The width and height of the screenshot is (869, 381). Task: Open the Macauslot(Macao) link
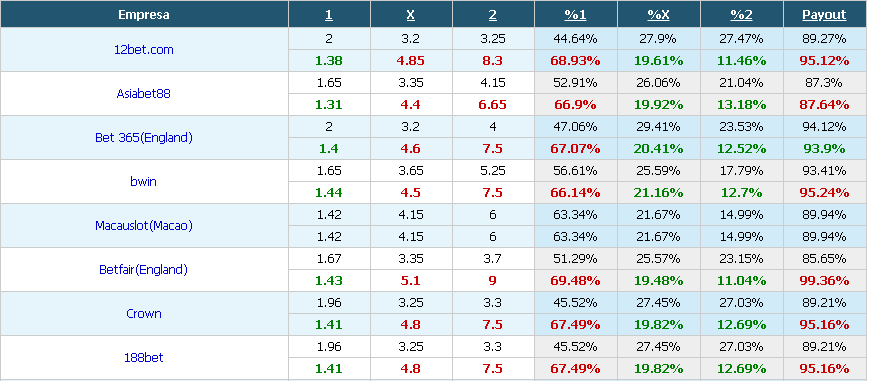pos(144,226)
